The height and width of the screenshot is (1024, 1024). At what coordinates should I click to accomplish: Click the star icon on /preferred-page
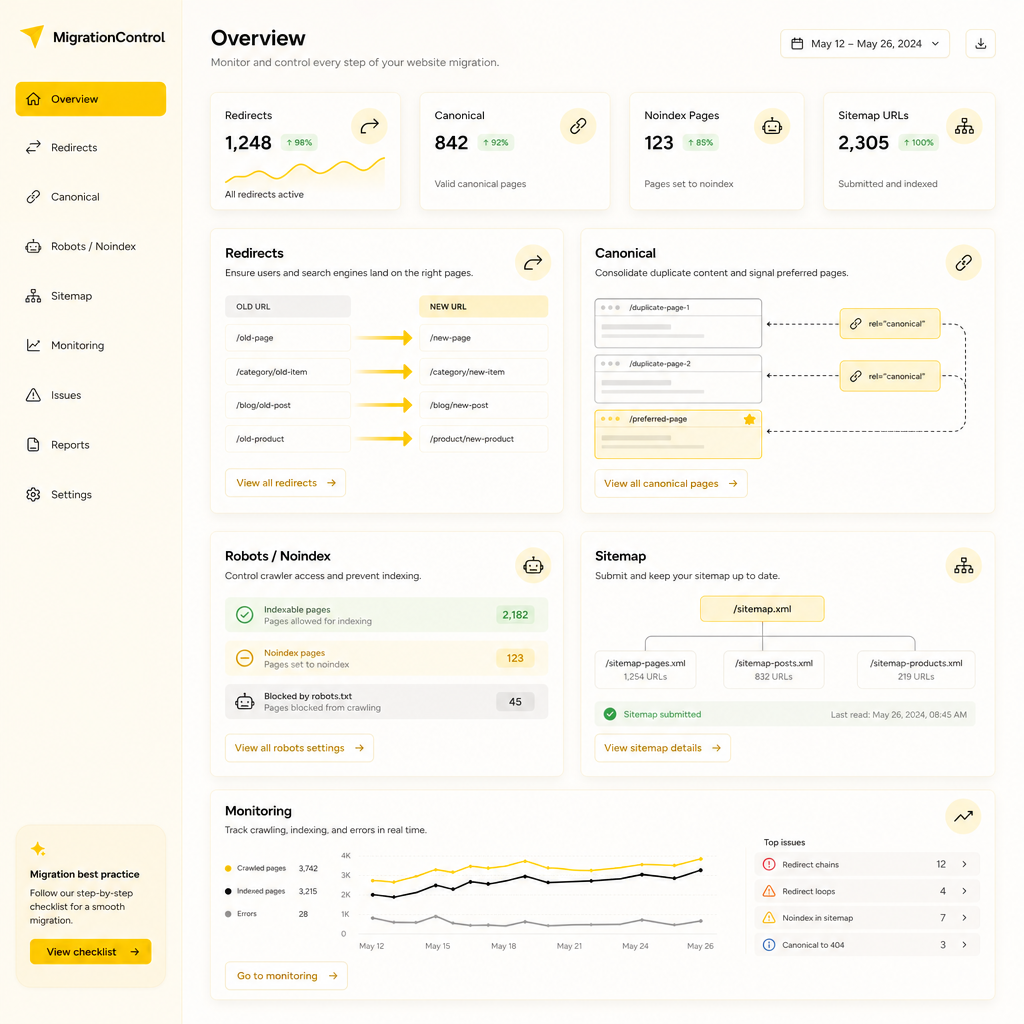click(749, 419)
